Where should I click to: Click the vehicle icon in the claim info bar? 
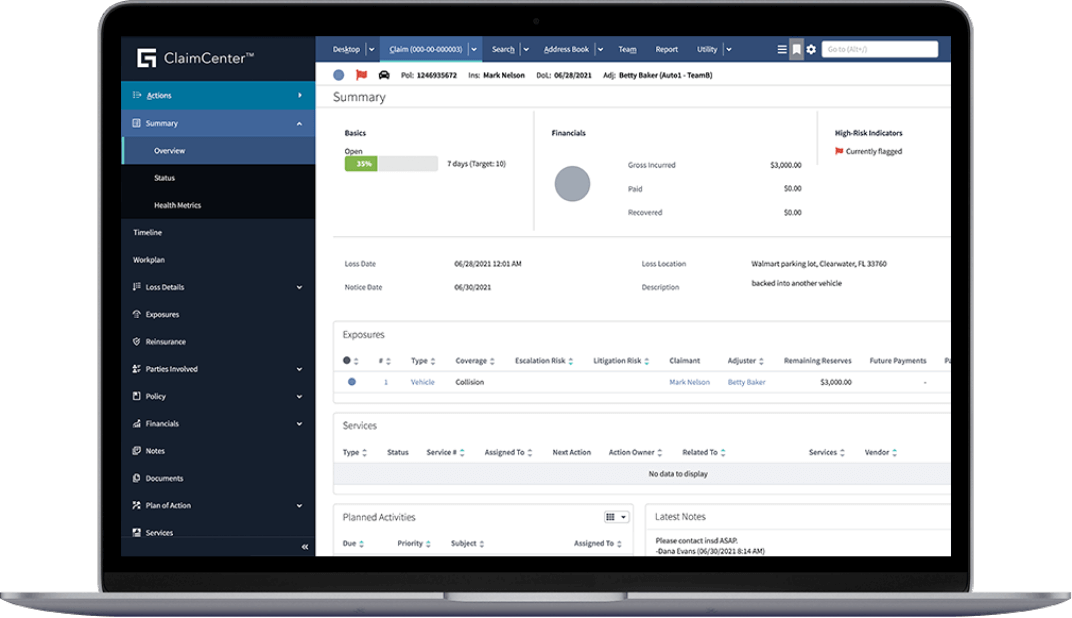coord(382,74)
